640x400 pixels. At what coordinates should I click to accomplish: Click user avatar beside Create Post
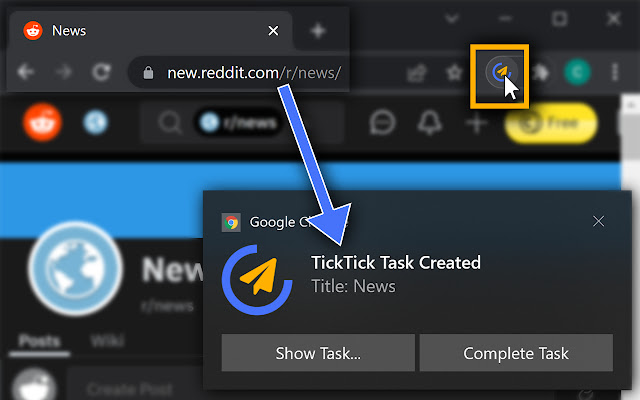(34, 385)
